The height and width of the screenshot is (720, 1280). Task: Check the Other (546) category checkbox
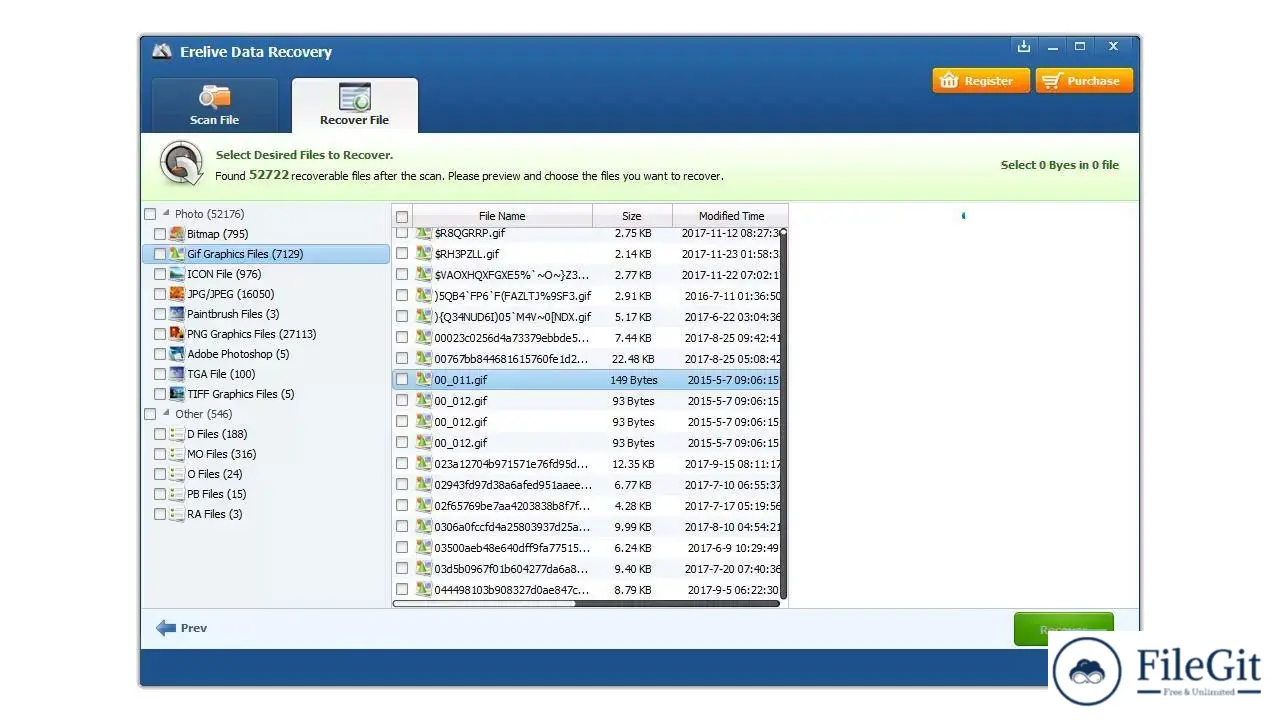(x=150, y=414)
